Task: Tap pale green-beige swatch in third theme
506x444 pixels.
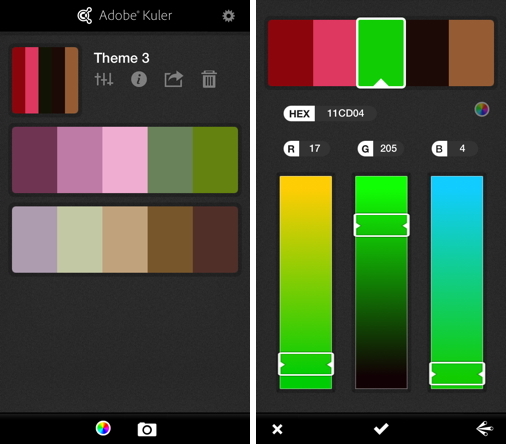Action: (x=80, y=239)
